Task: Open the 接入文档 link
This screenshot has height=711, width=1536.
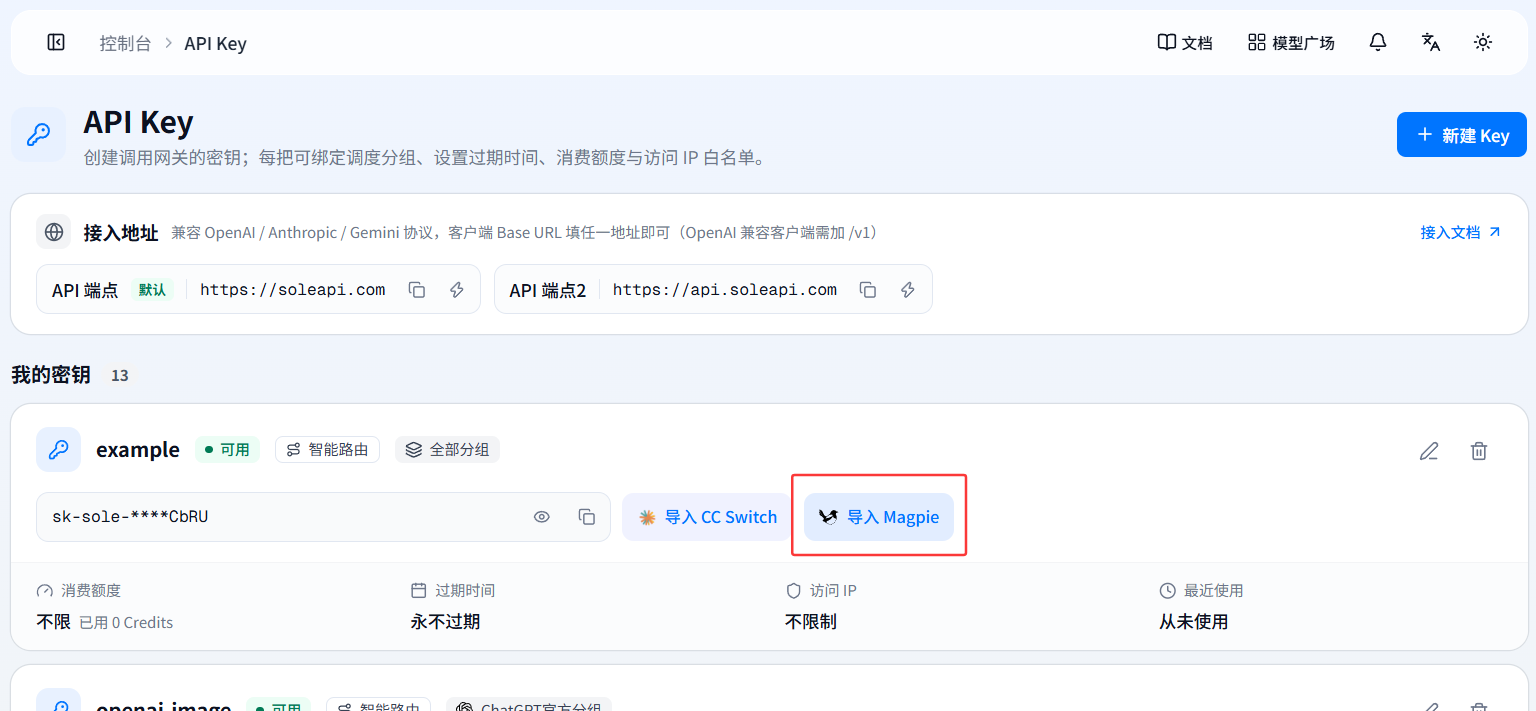Action: (1460, 232)
